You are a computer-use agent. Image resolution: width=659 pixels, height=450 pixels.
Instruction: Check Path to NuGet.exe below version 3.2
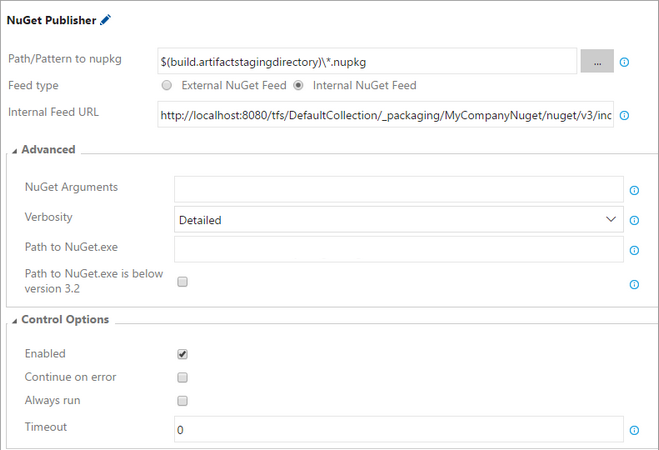(x=183, y=282)
